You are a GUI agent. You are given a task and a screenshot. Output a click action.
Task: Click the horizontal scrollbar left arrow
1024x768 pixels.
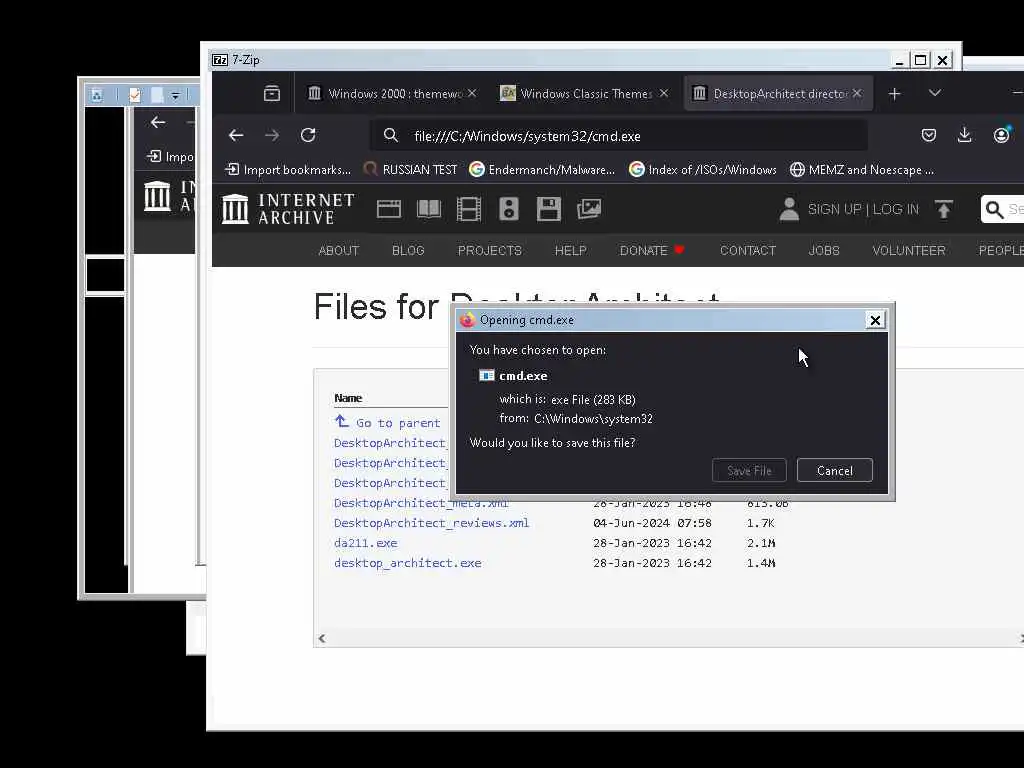[x=322, y=639]
